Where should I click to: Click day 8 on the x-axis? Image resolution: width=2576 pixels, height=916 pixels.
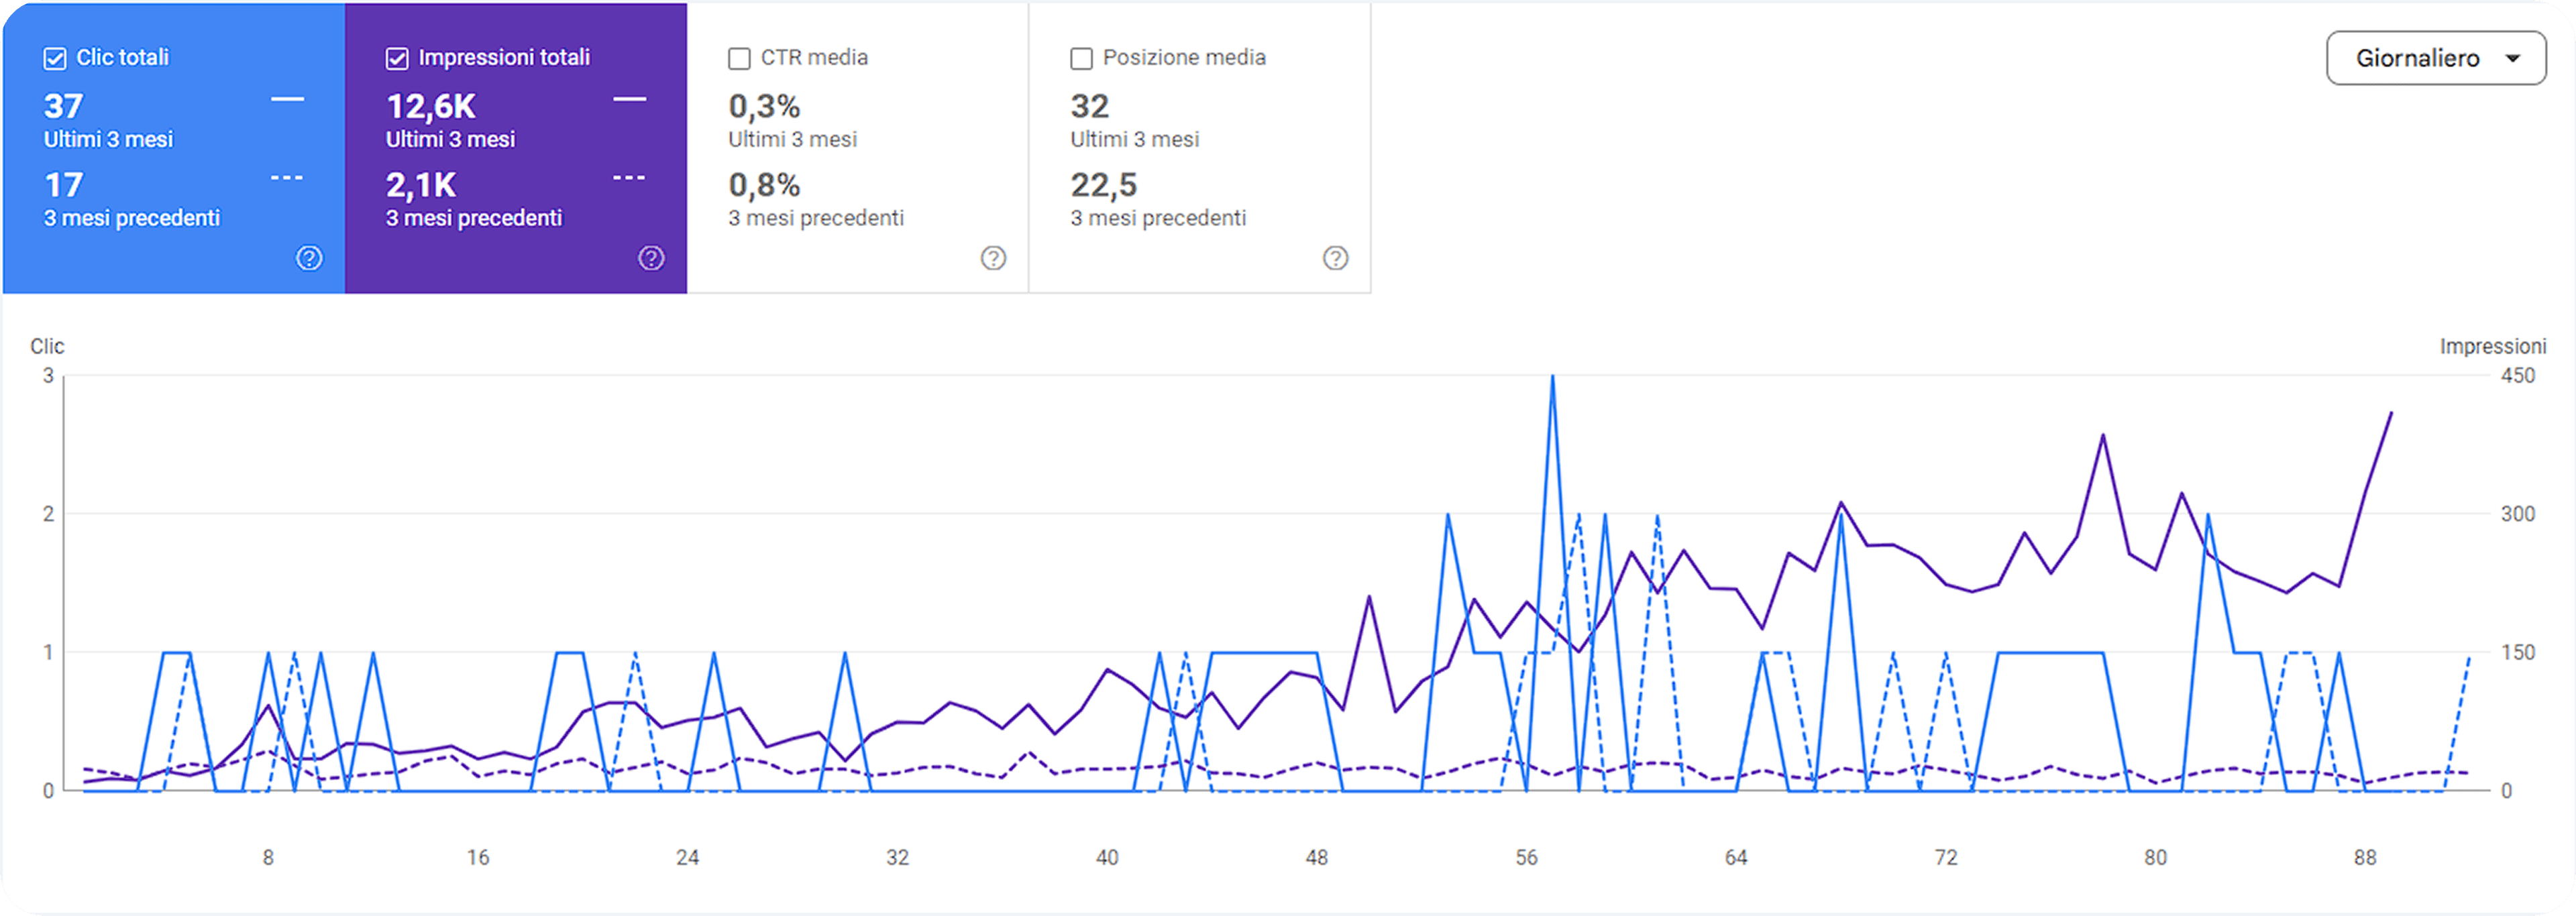(268, 857)
